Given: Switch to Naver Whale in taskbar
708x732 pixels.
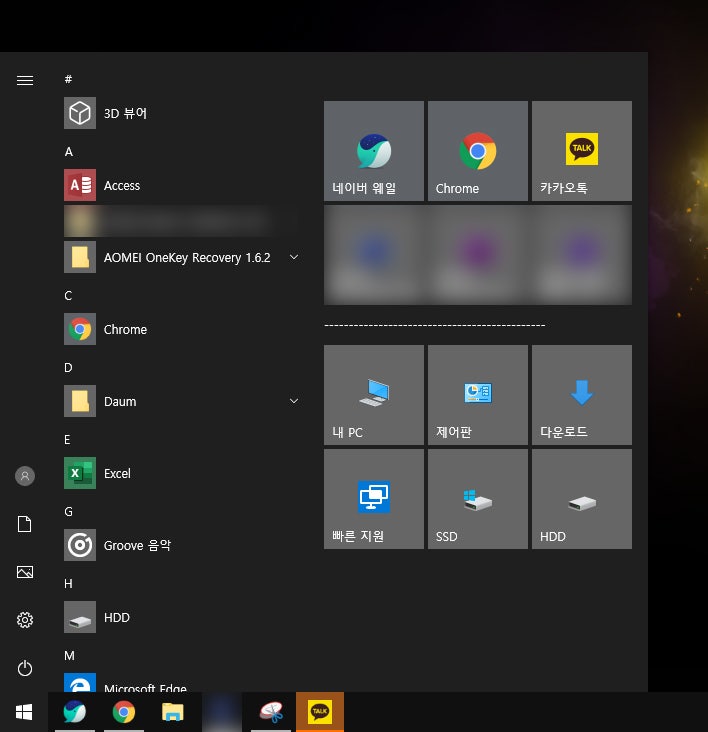Looking at the screenshot, I should point(75,712).
